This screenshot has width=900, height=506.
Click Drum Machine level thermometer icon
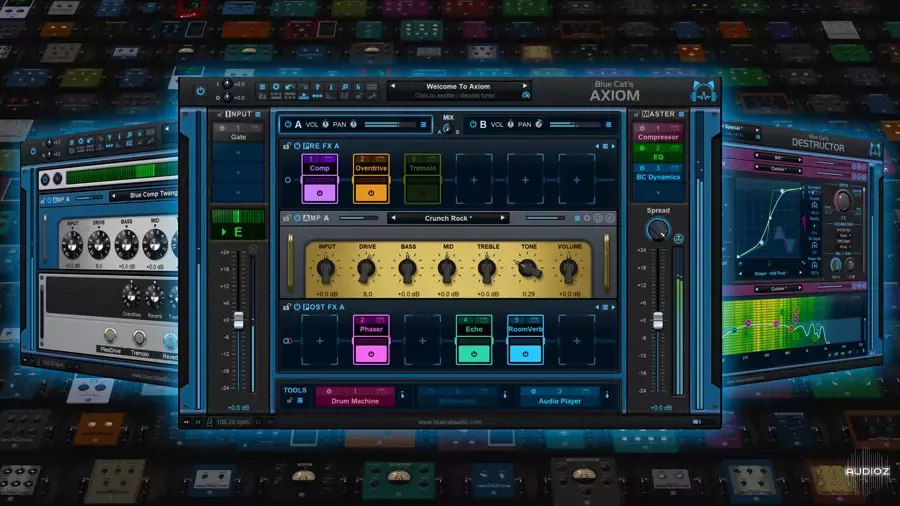tap(402, 395)
